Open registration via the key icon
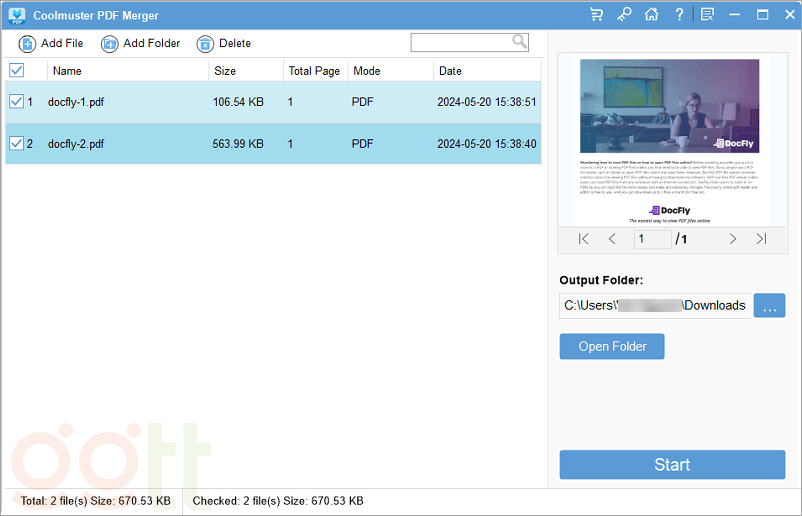The height and width of the screenshot is (516, 802). (x=624, y=15)
